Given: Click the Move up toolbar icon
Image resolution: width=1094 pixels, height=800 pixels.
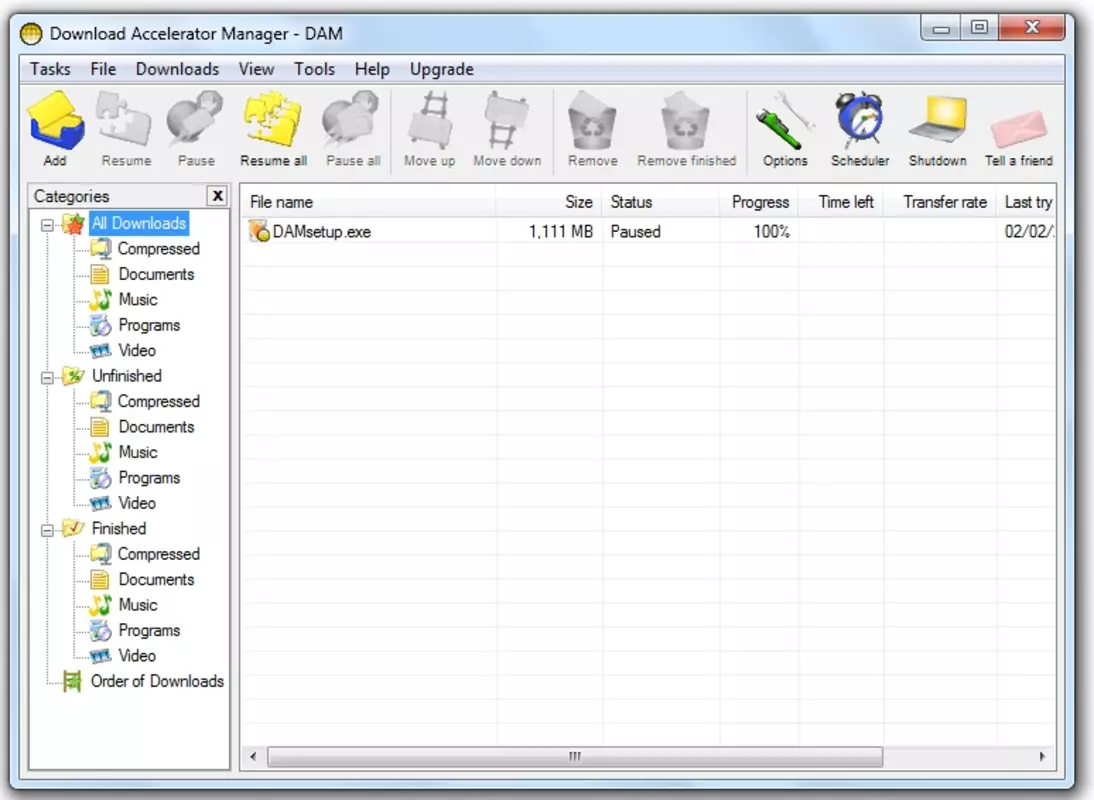Looking at the screenshot, I should click(x=430, y=120).
